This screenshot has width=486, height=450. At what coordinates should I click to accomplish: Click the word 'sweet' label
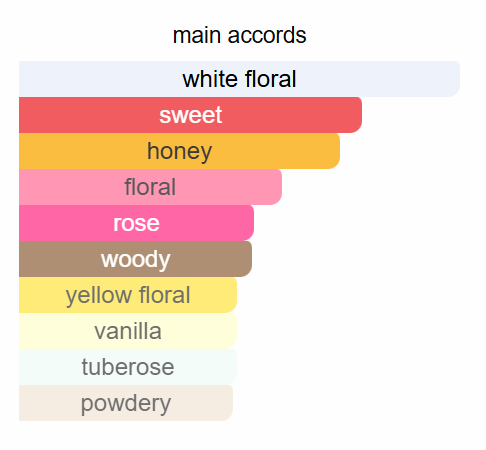click(x=191, y=115)
